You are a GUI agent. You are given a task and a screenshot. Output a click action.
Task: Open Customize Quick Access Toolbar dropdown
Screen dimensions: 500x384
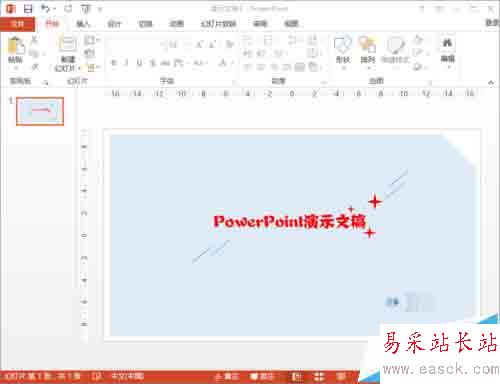tap(100, 9)
